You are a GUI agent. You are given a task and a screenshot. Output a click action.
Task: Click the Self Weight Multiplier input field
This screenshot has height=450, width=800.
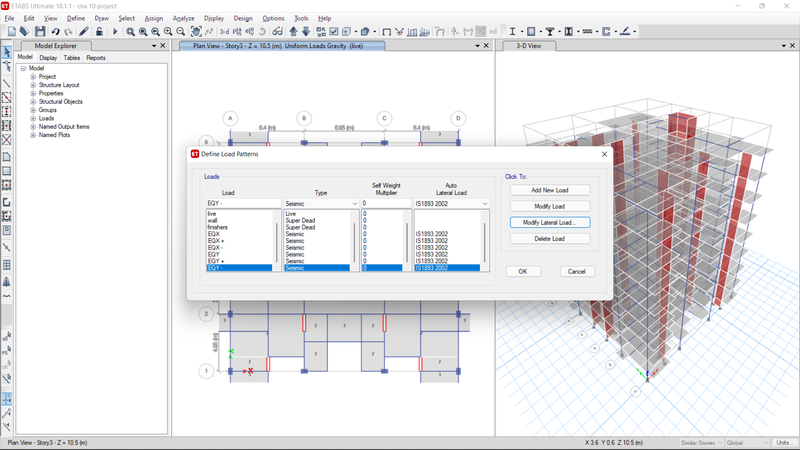coord(386,204)
